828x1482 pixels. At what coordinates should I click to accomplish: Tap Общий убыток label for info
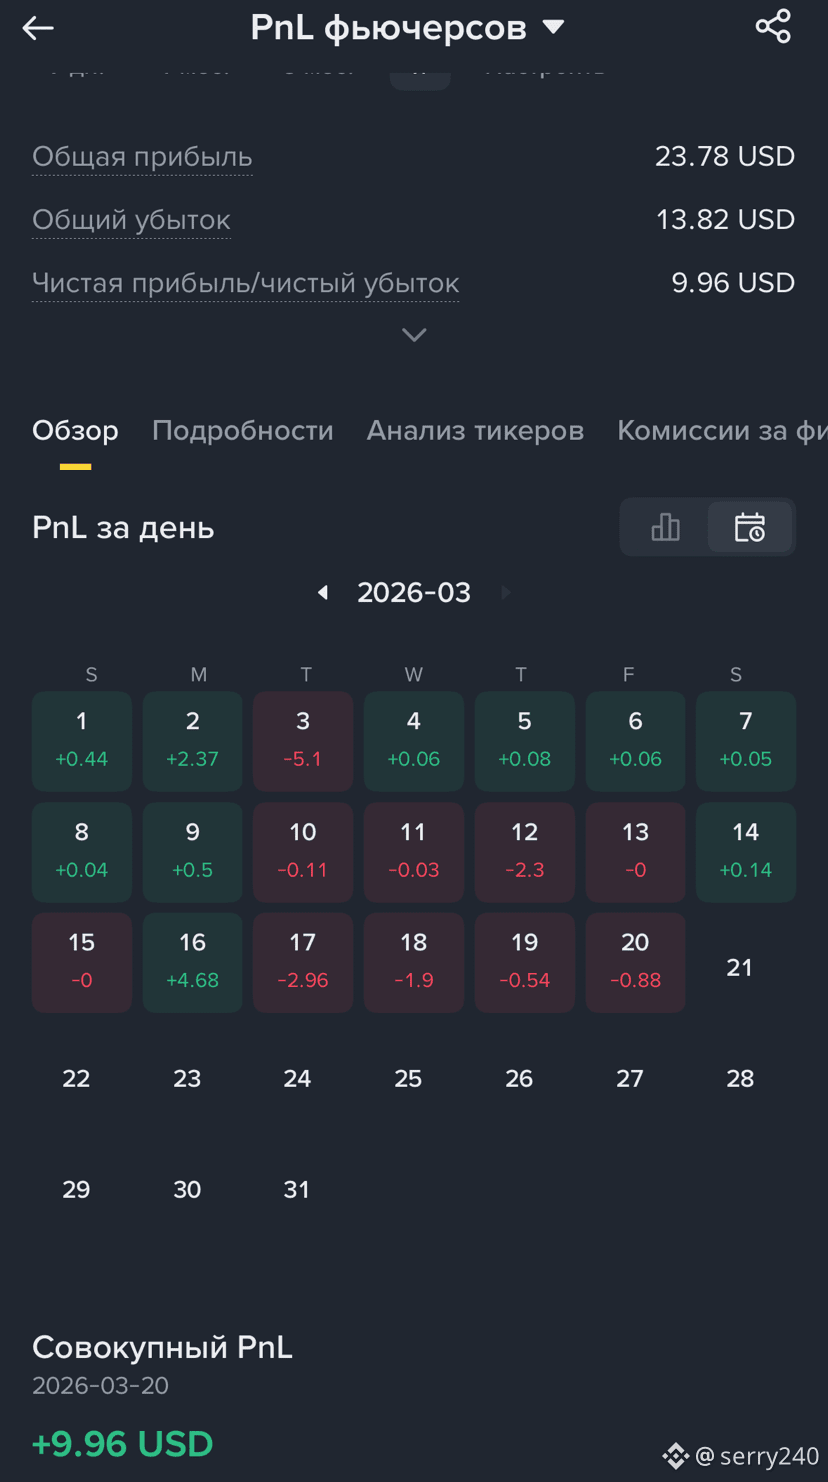click(131, 220)
